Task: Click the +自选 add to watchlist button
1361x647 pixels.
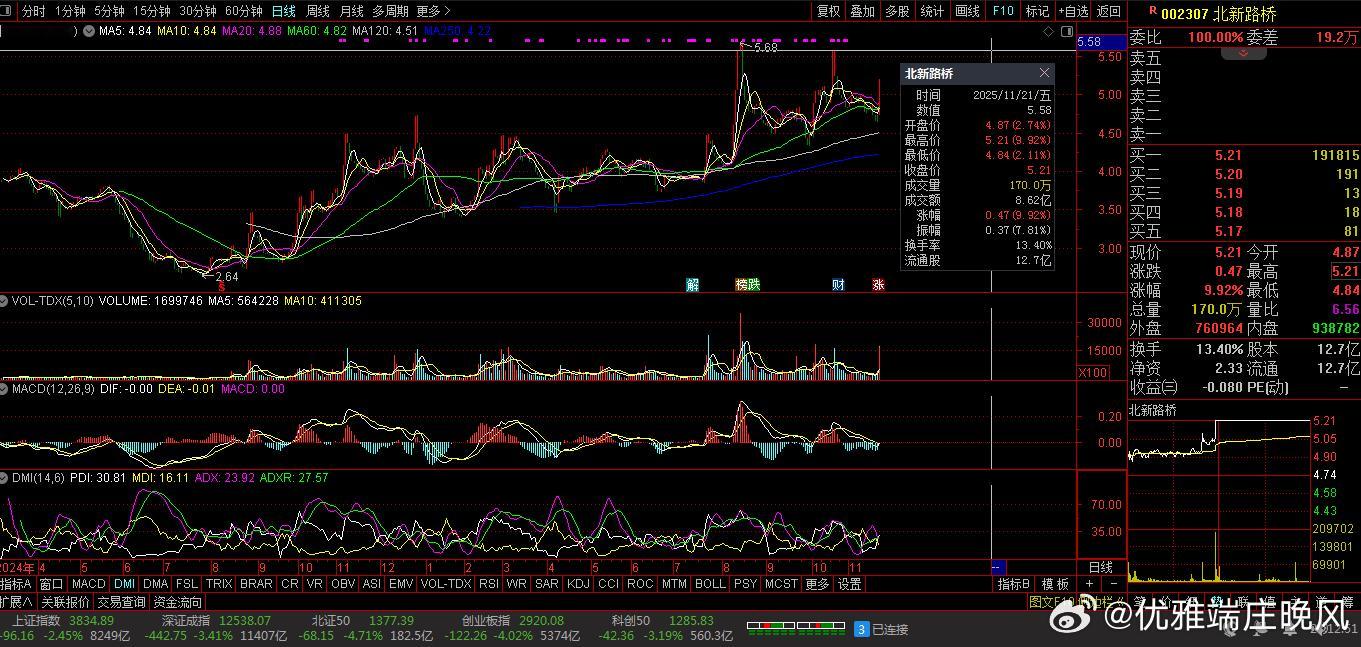Action: tap(1073, 11)
